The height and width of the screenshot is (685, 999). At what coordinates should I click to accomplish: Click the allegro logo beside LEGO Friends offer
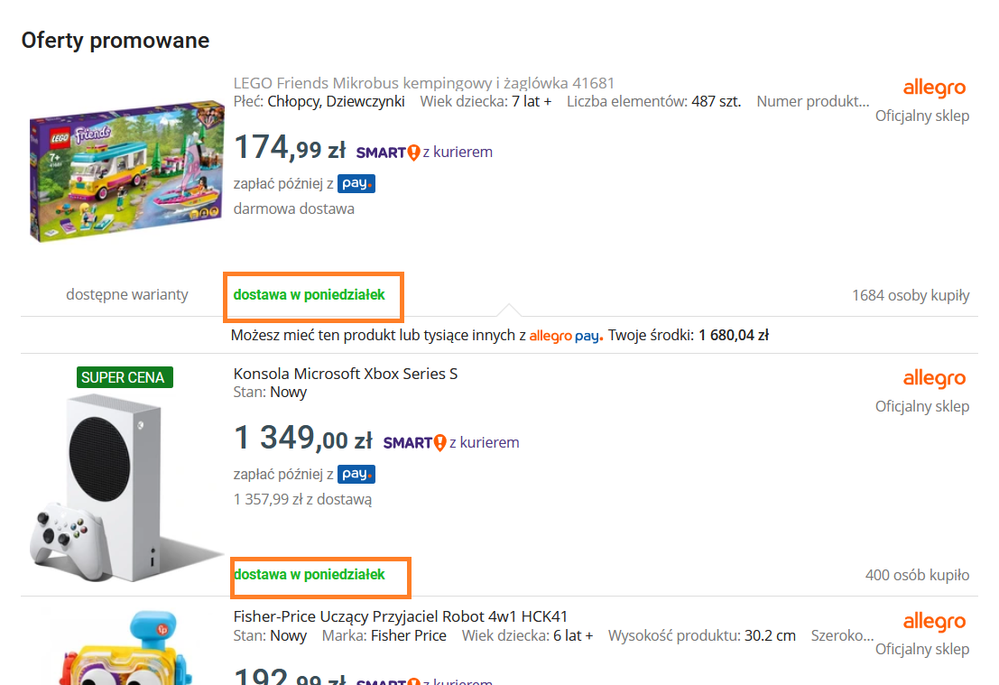934,89
